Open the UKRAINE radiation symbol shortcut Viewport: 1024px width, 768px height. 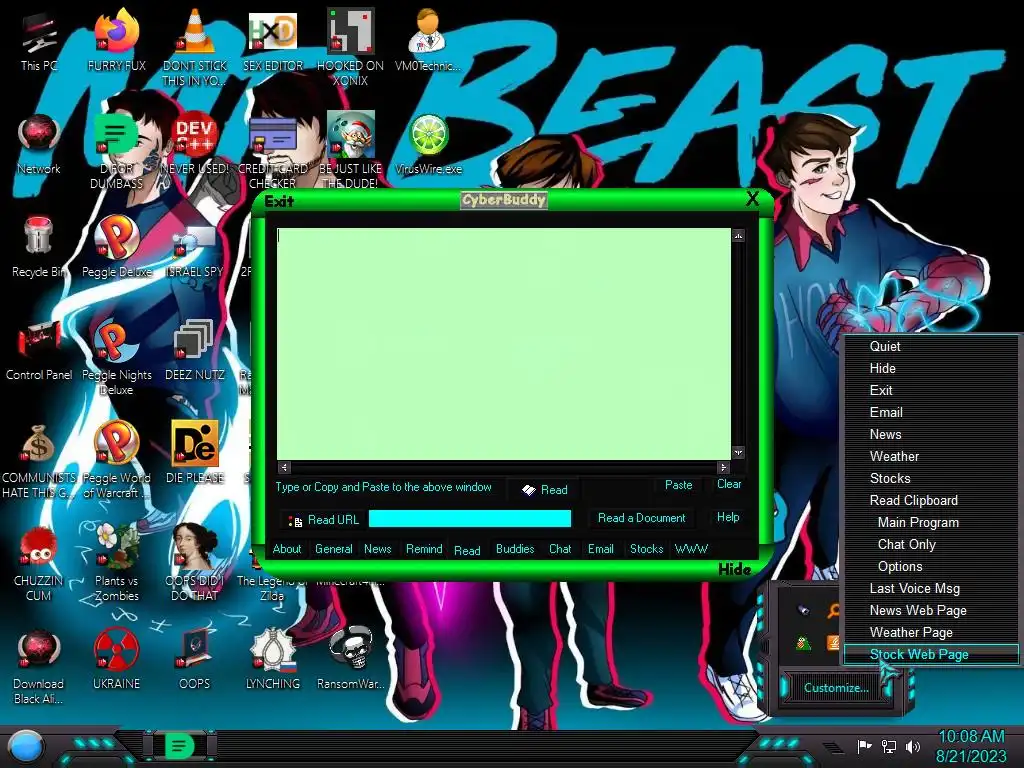tap(116, 660)
